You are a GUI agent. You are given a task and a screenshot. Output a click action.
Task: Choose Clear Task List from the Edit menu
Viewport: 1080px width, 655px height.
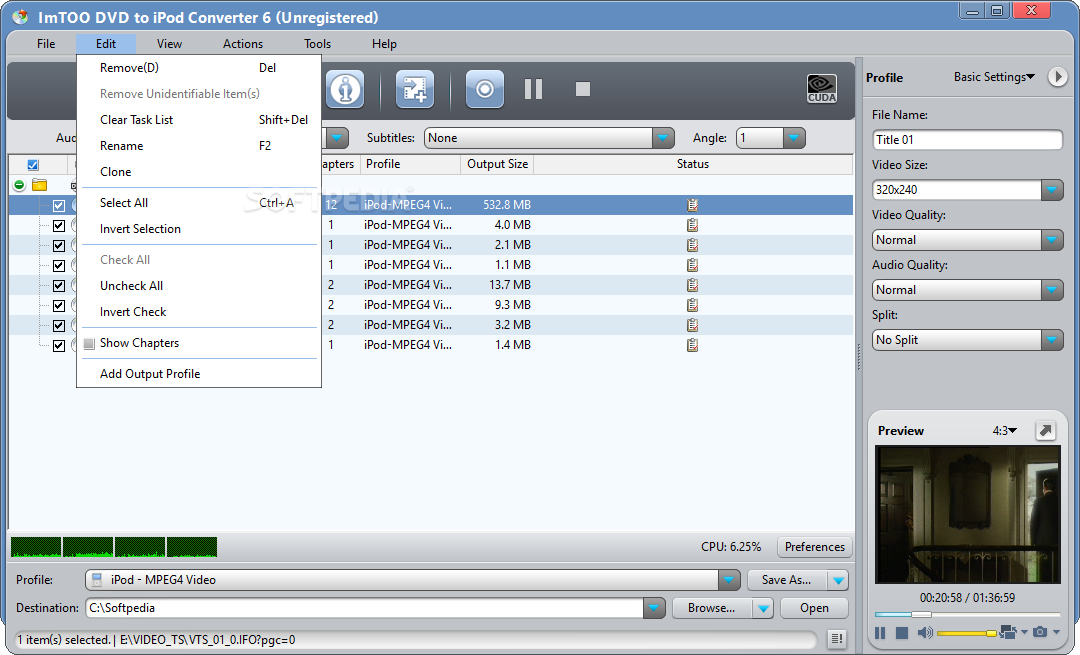pos(199,120)
